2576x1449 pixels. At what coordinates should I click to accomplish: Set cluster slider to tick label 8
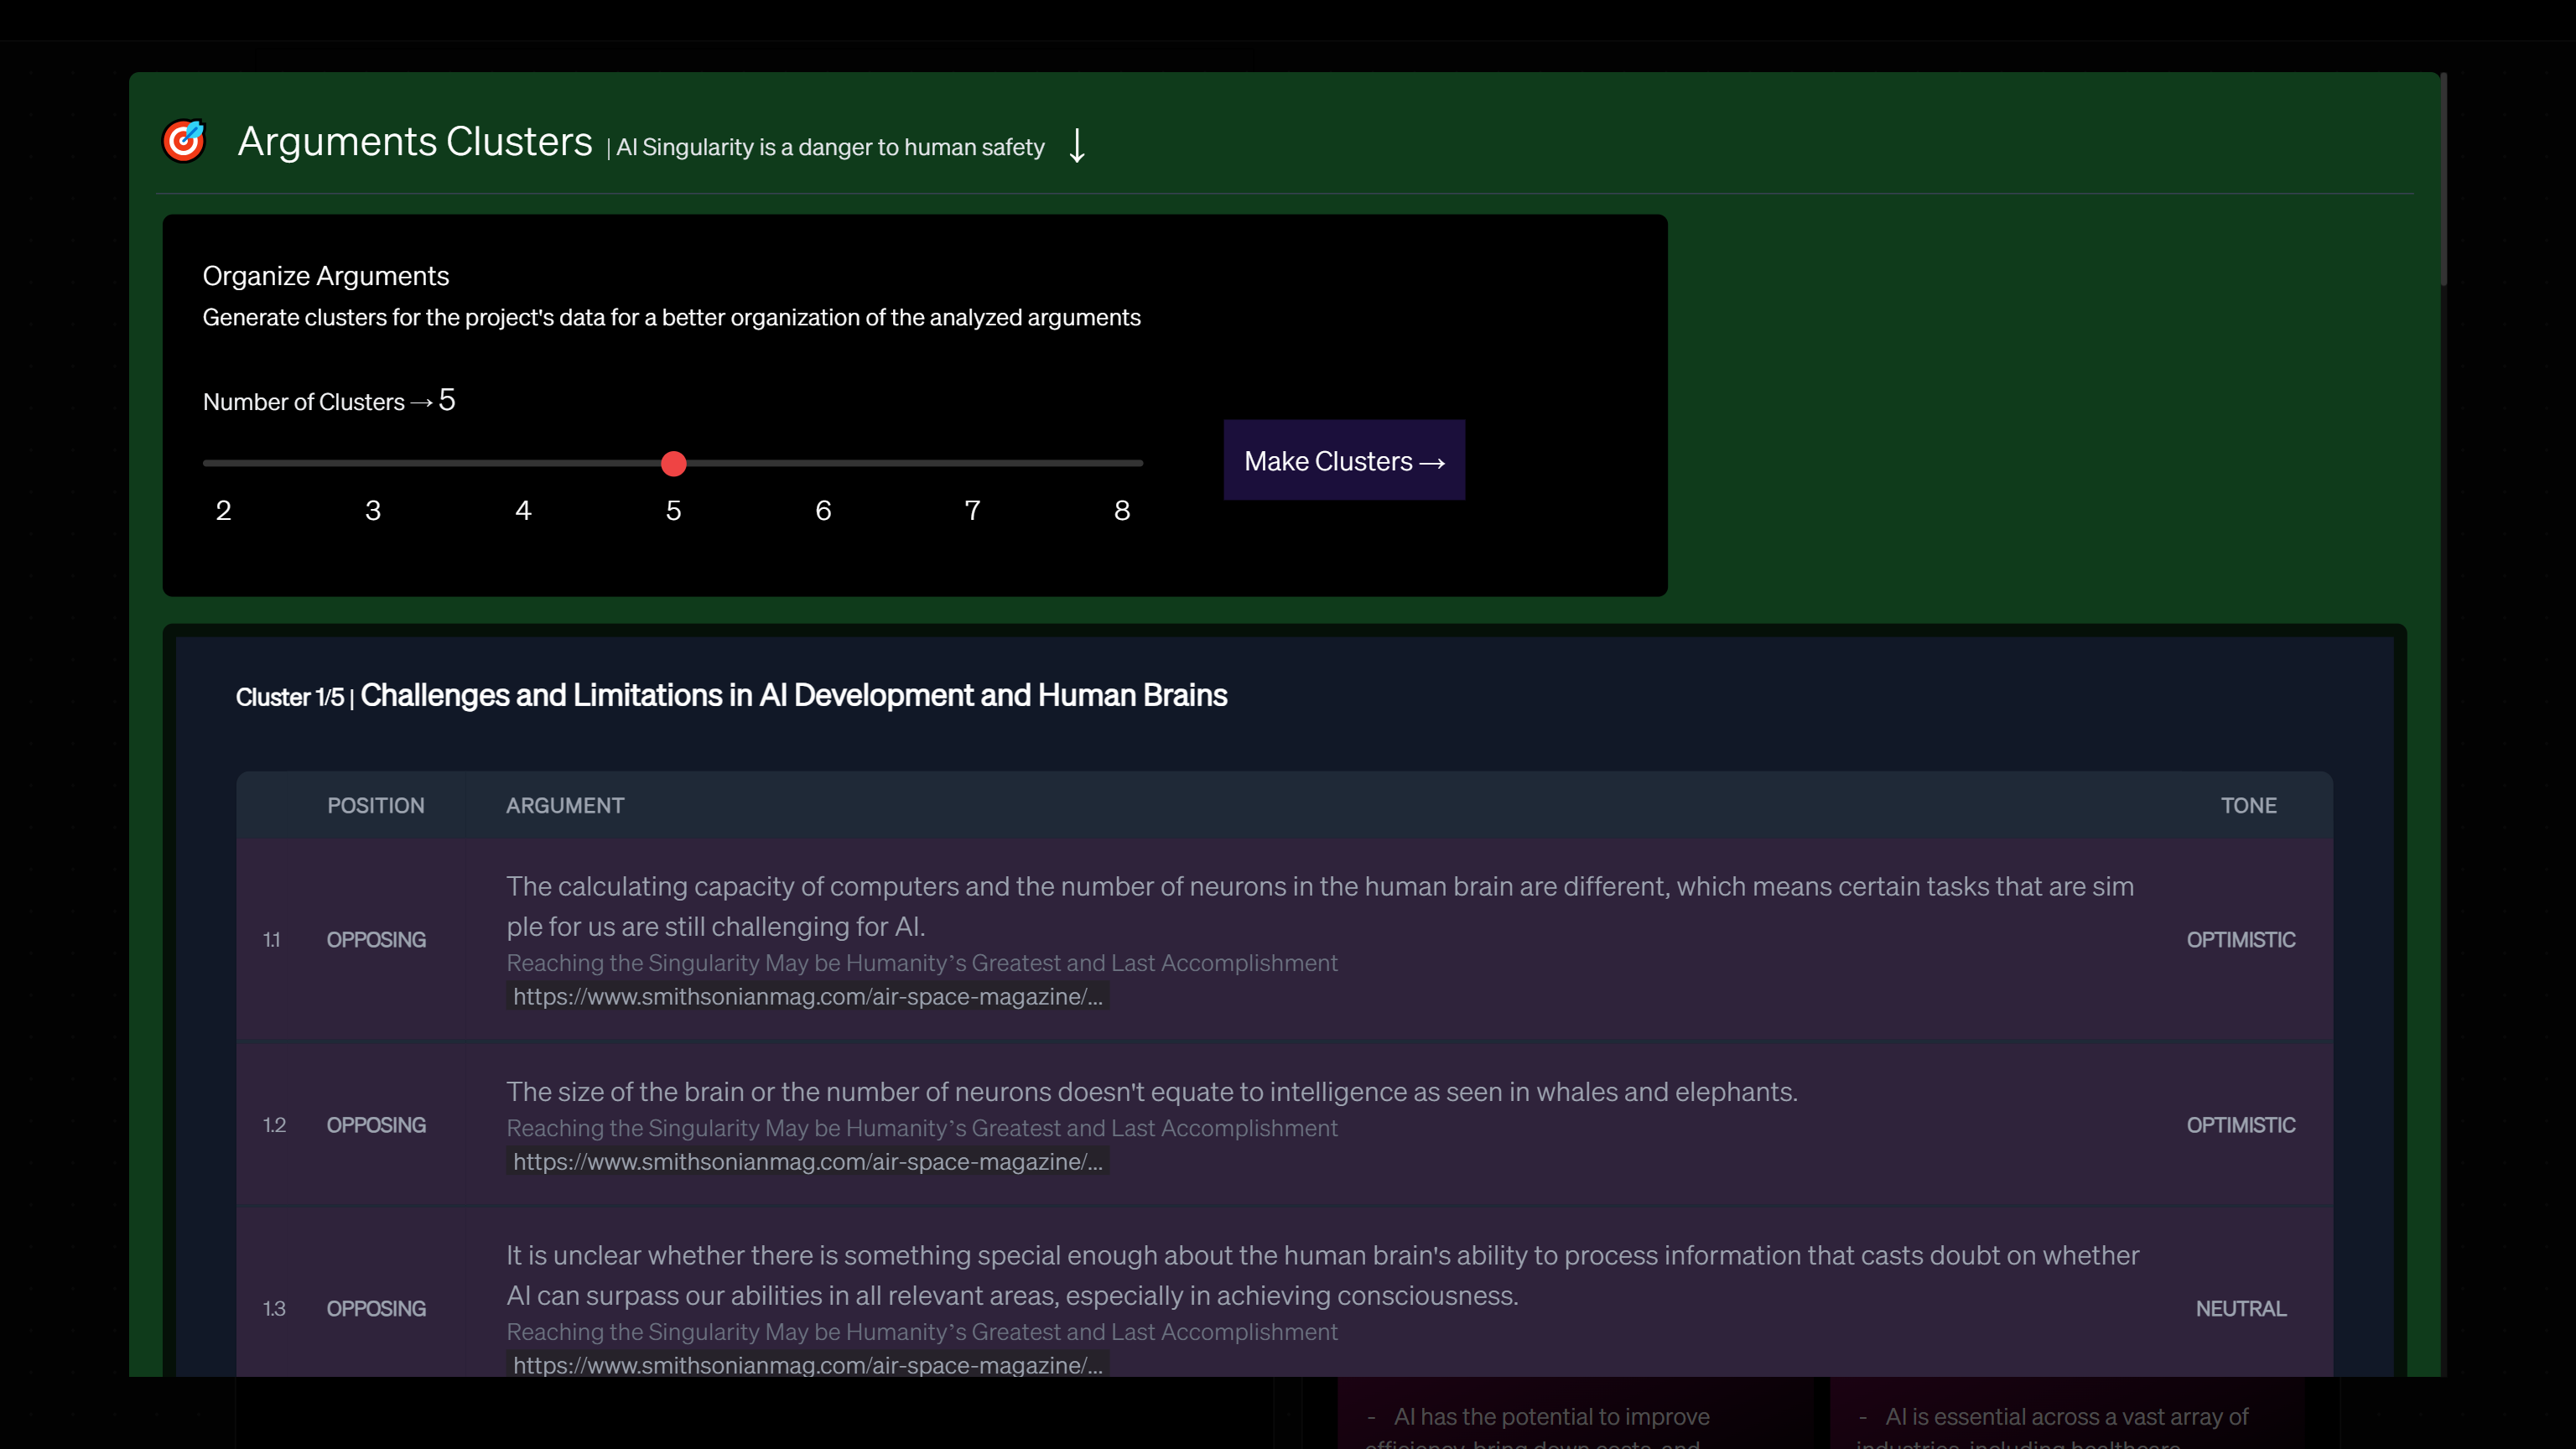pyautogui.click(x=1122, y=511)
